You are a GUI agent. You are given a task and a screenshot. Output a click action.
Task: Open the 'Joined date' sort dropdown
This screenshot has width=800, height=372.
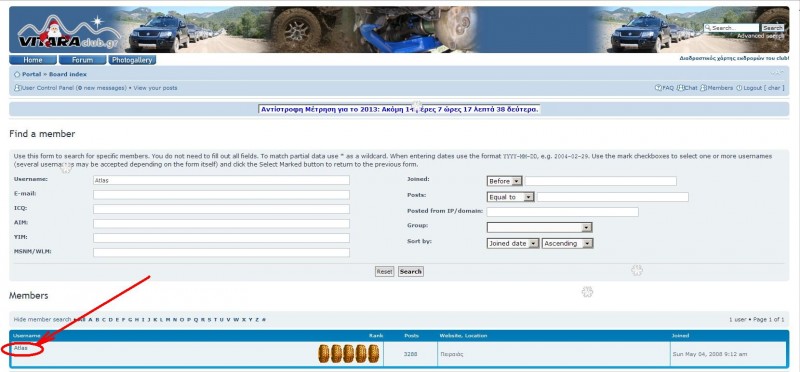pyautogui.click(x=513, y=244)
